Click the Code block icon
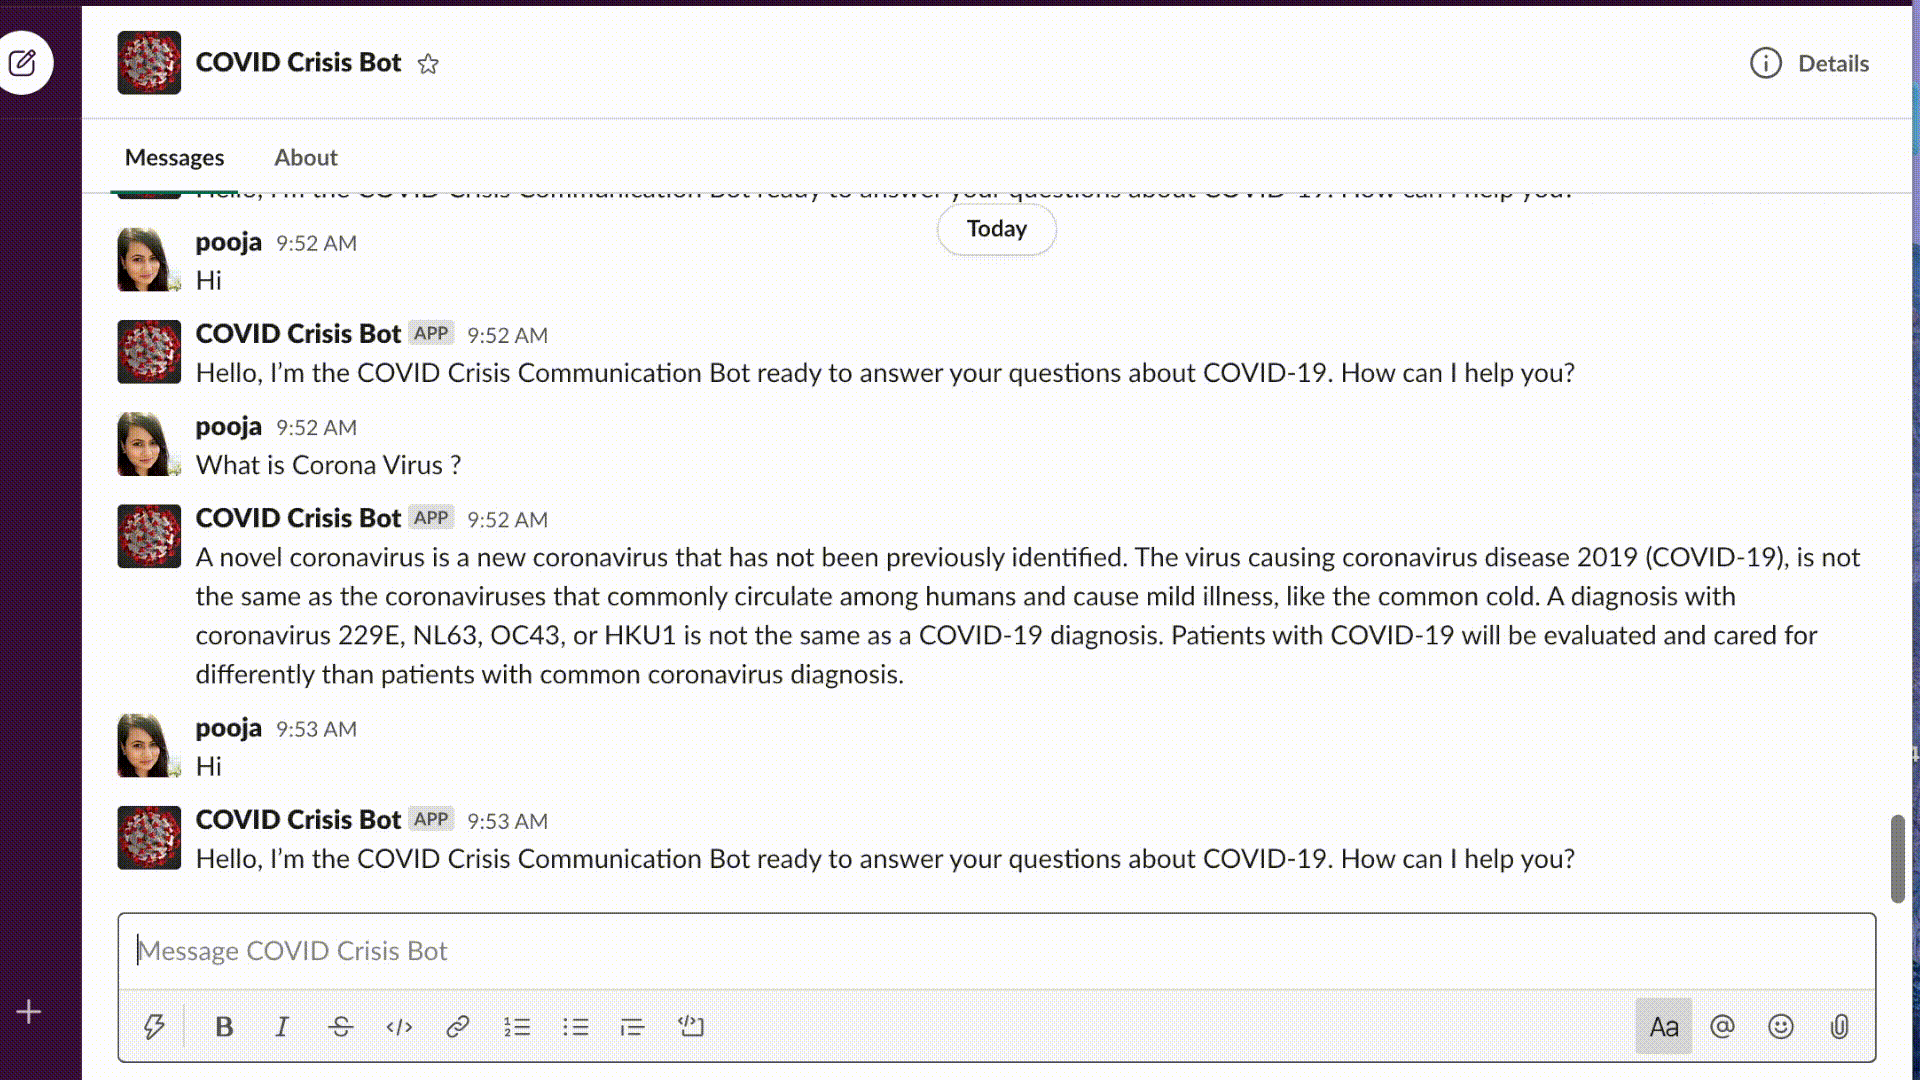The height and width of the screenshot is (1080, 1920). tap(690, 1026)
